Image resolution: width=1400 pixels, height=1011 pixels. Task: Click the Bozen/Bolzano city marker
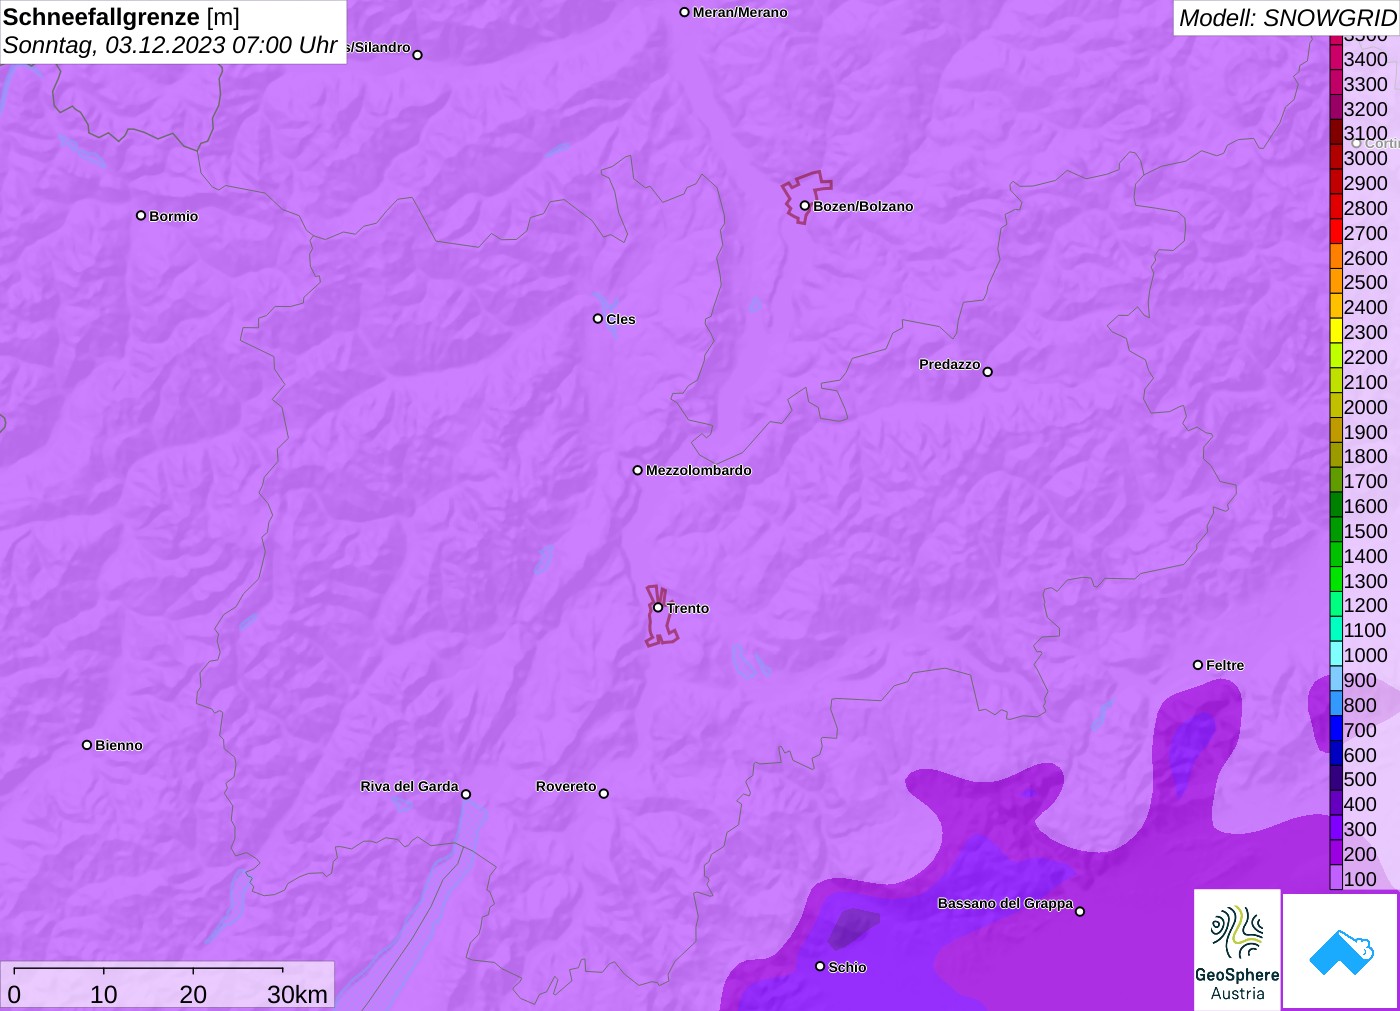click(804, 206)
